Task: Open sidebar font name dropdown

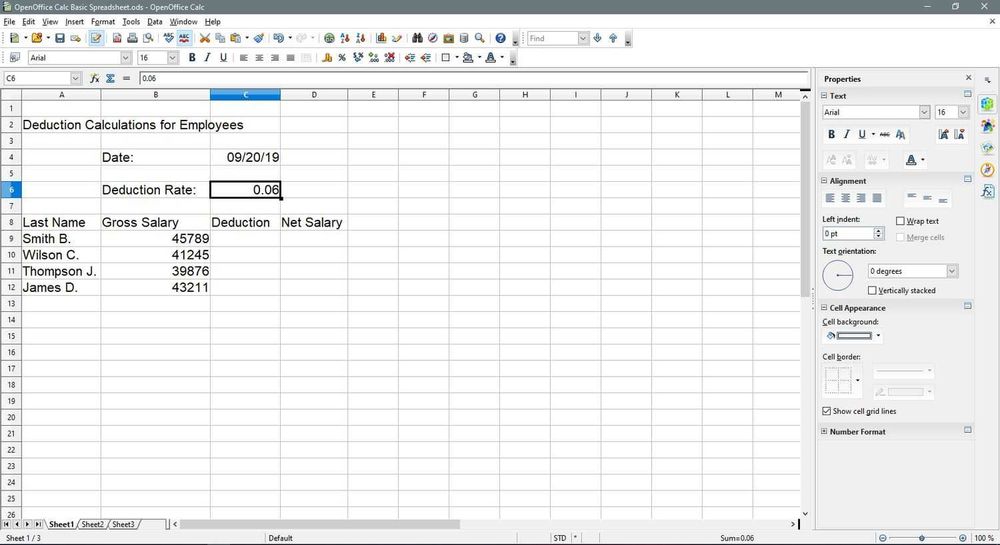Action: tap(924, 112)
